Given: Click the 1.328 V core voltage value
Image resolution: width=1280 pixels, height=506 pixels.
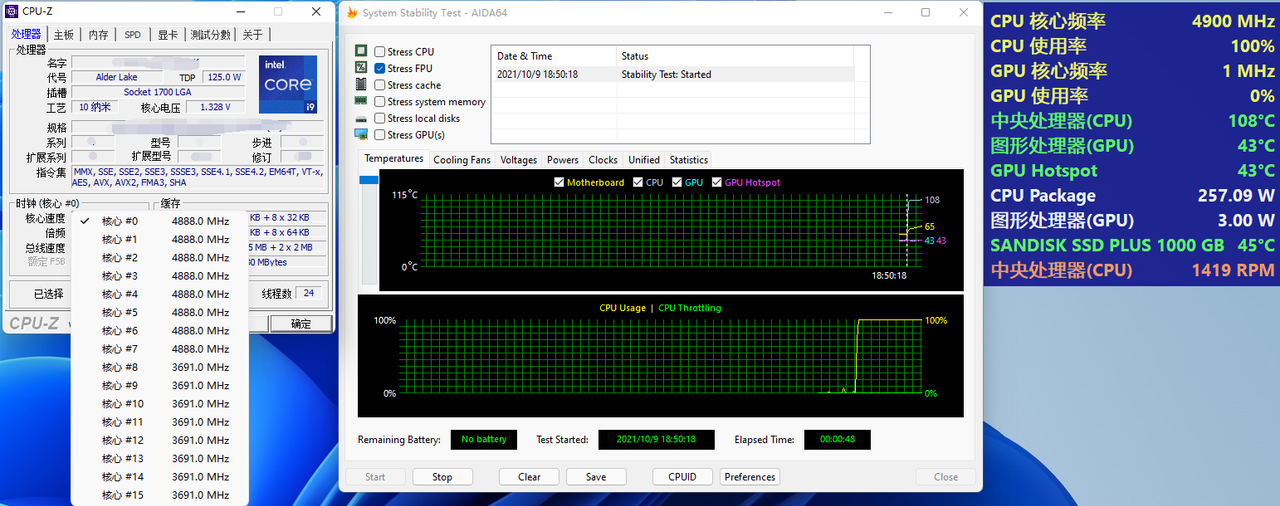Looking at the screenshot, I should pos(214,107).
